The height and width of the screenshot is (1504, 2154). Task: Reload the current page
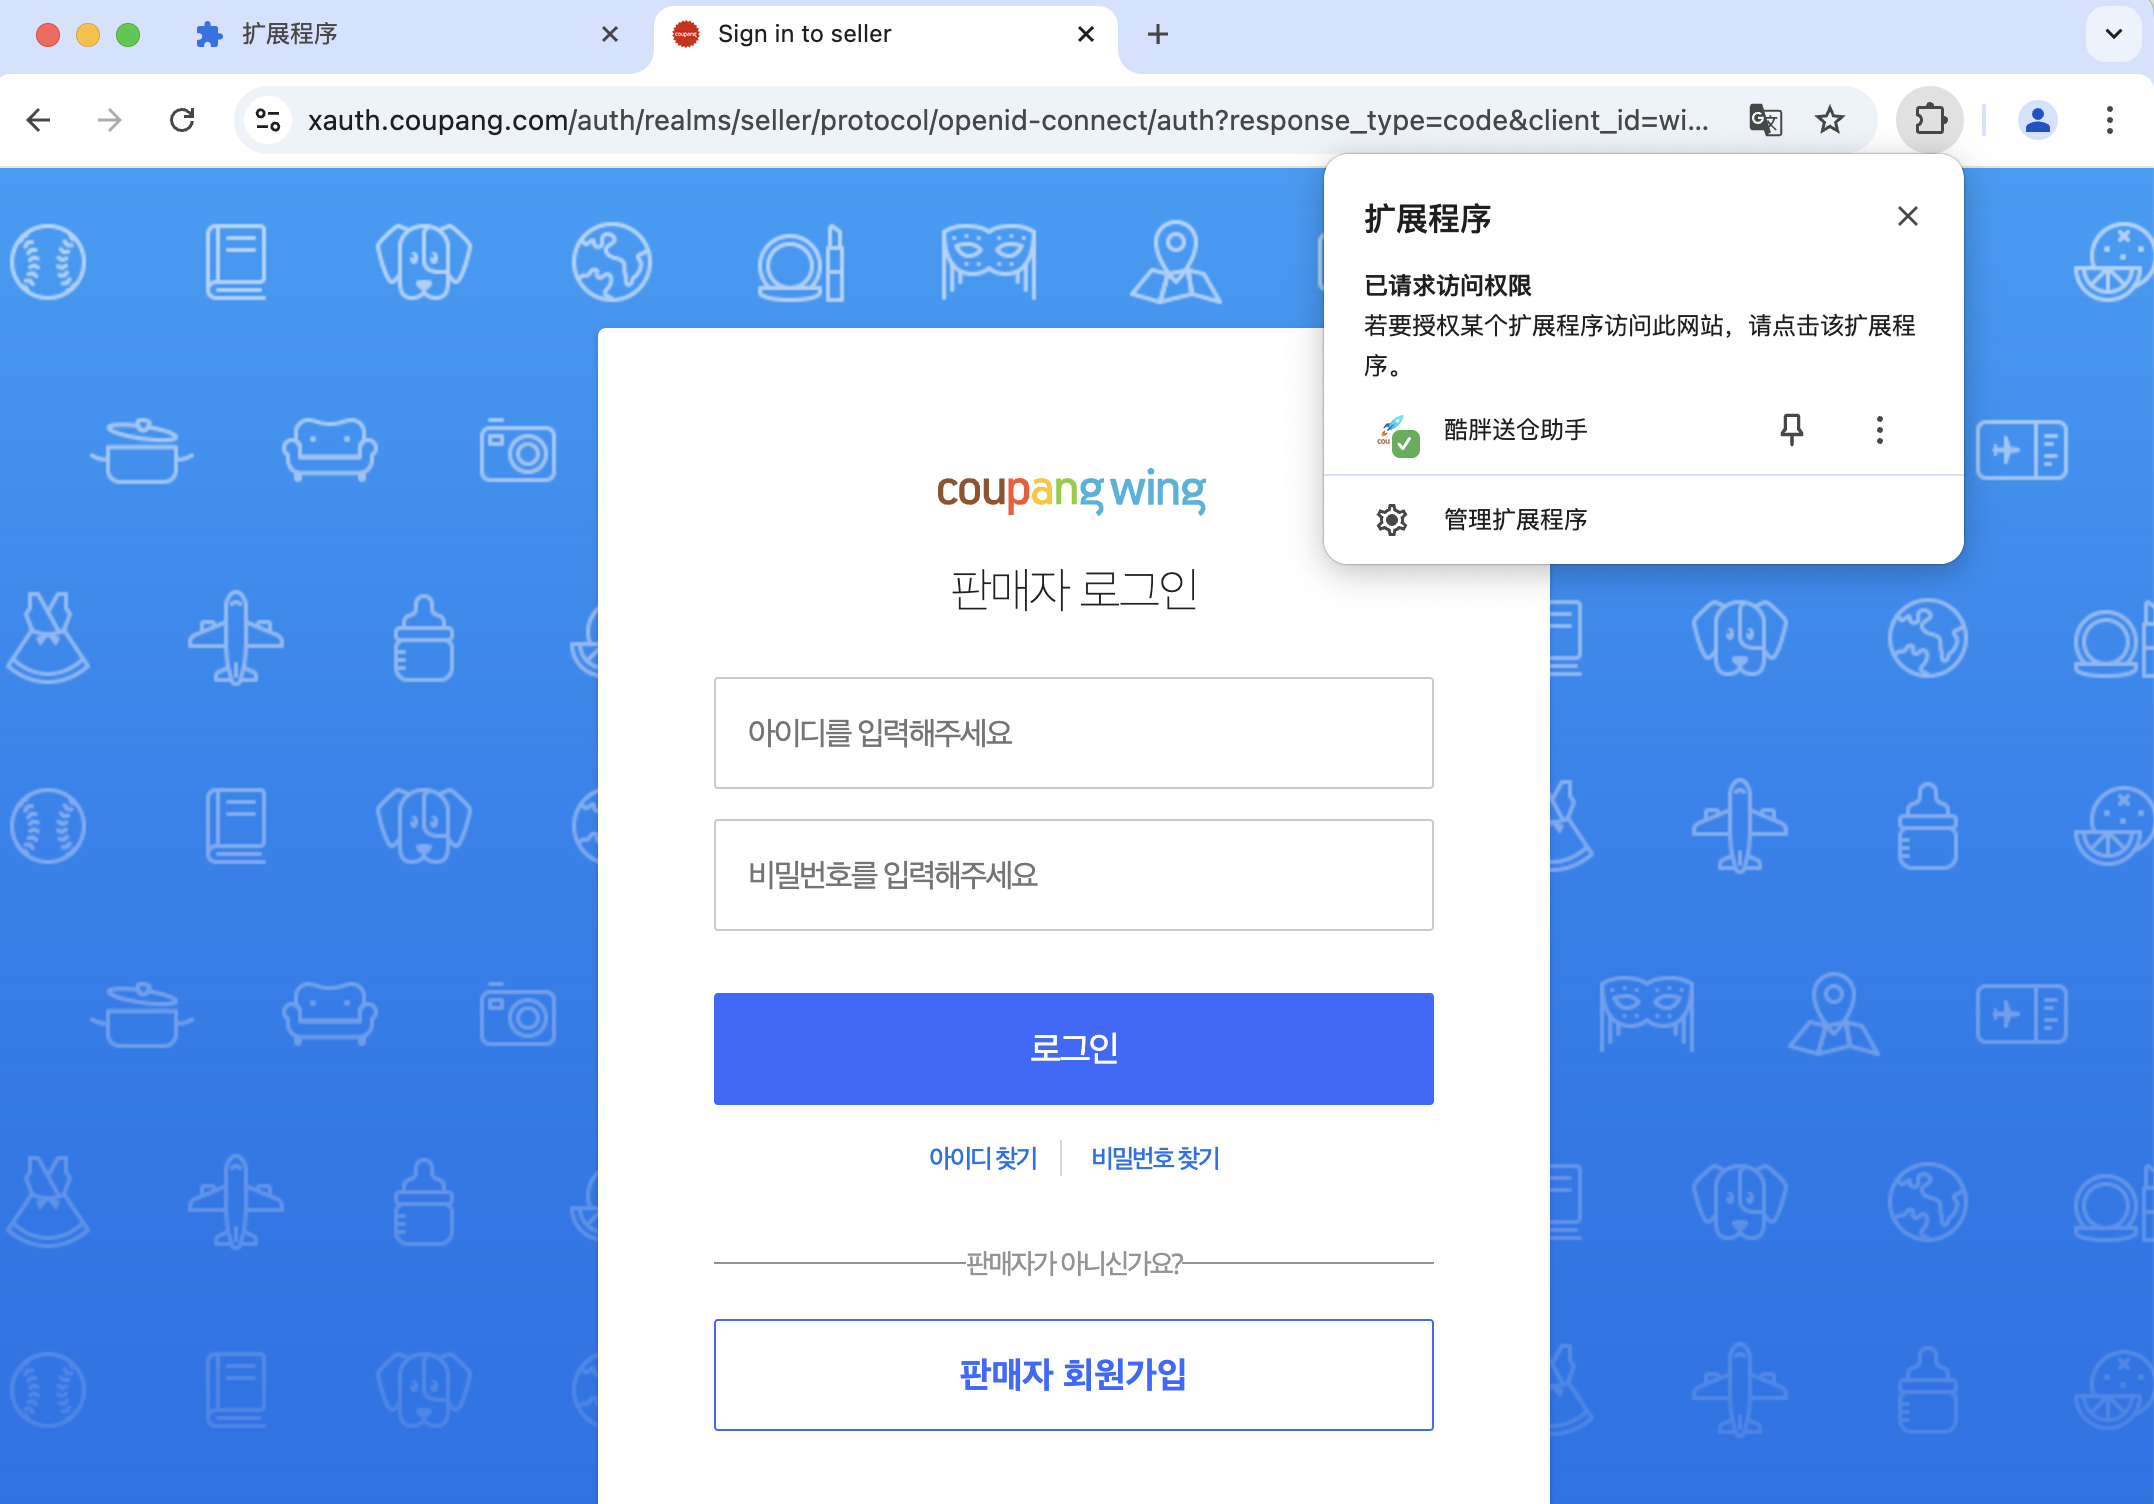point(183,120)
